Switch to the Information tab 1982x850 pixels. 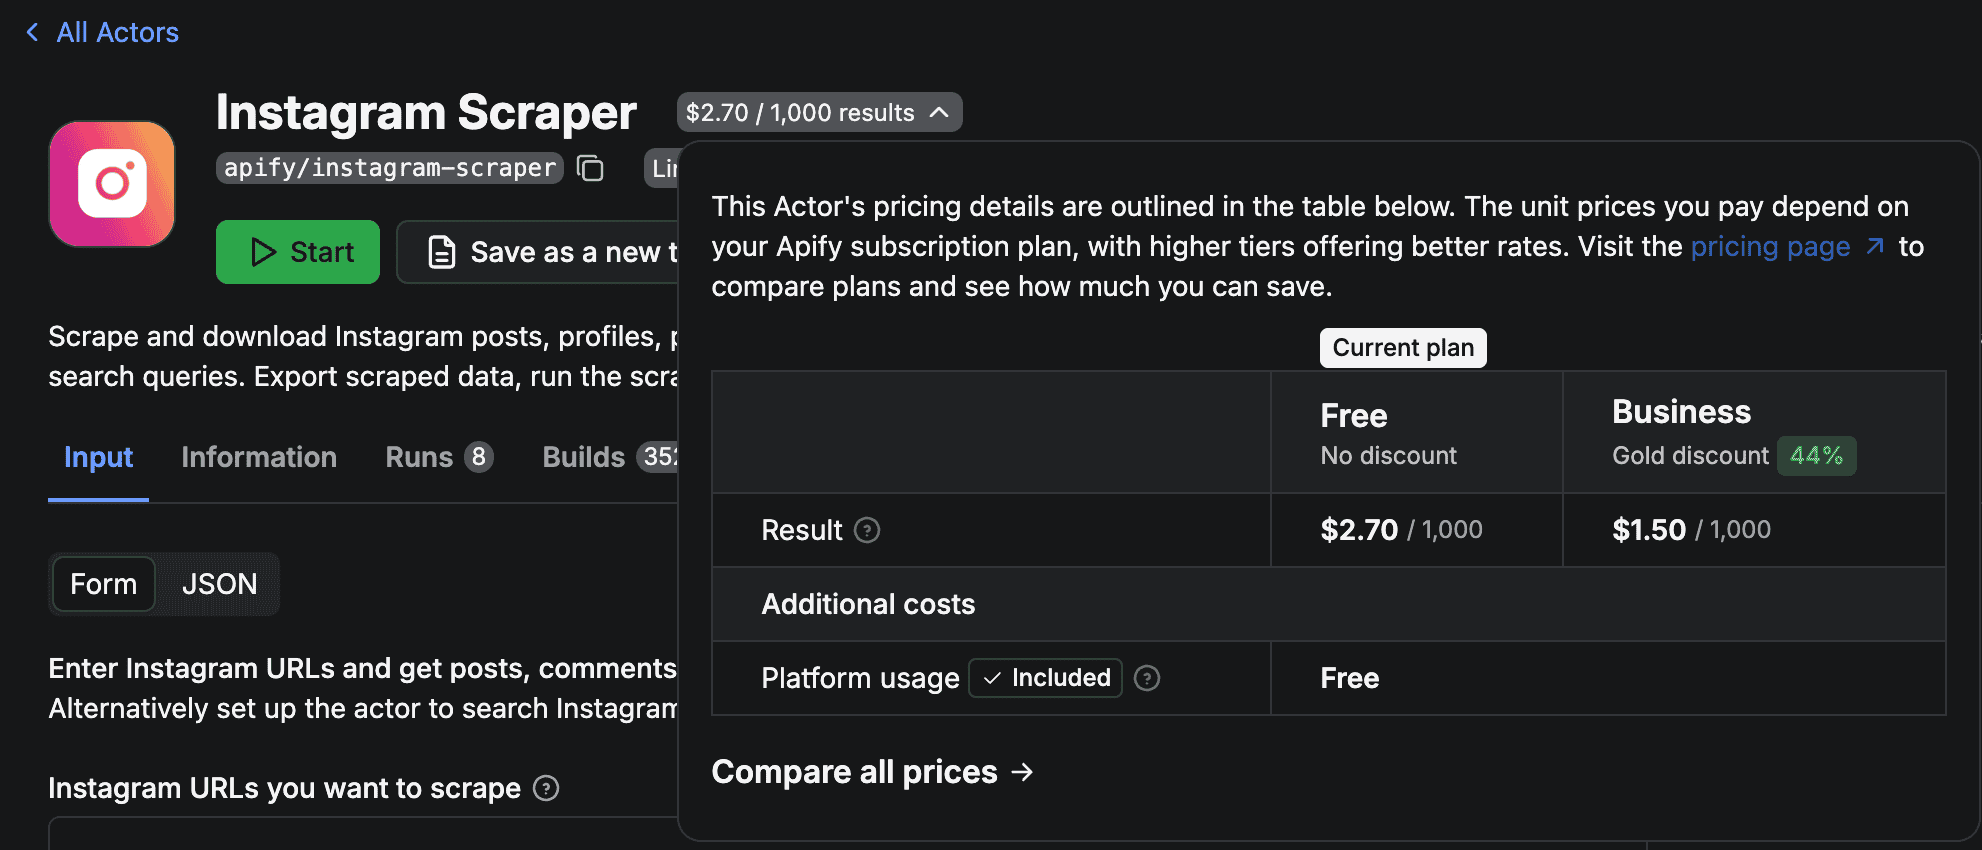click(x=259, y=457)
